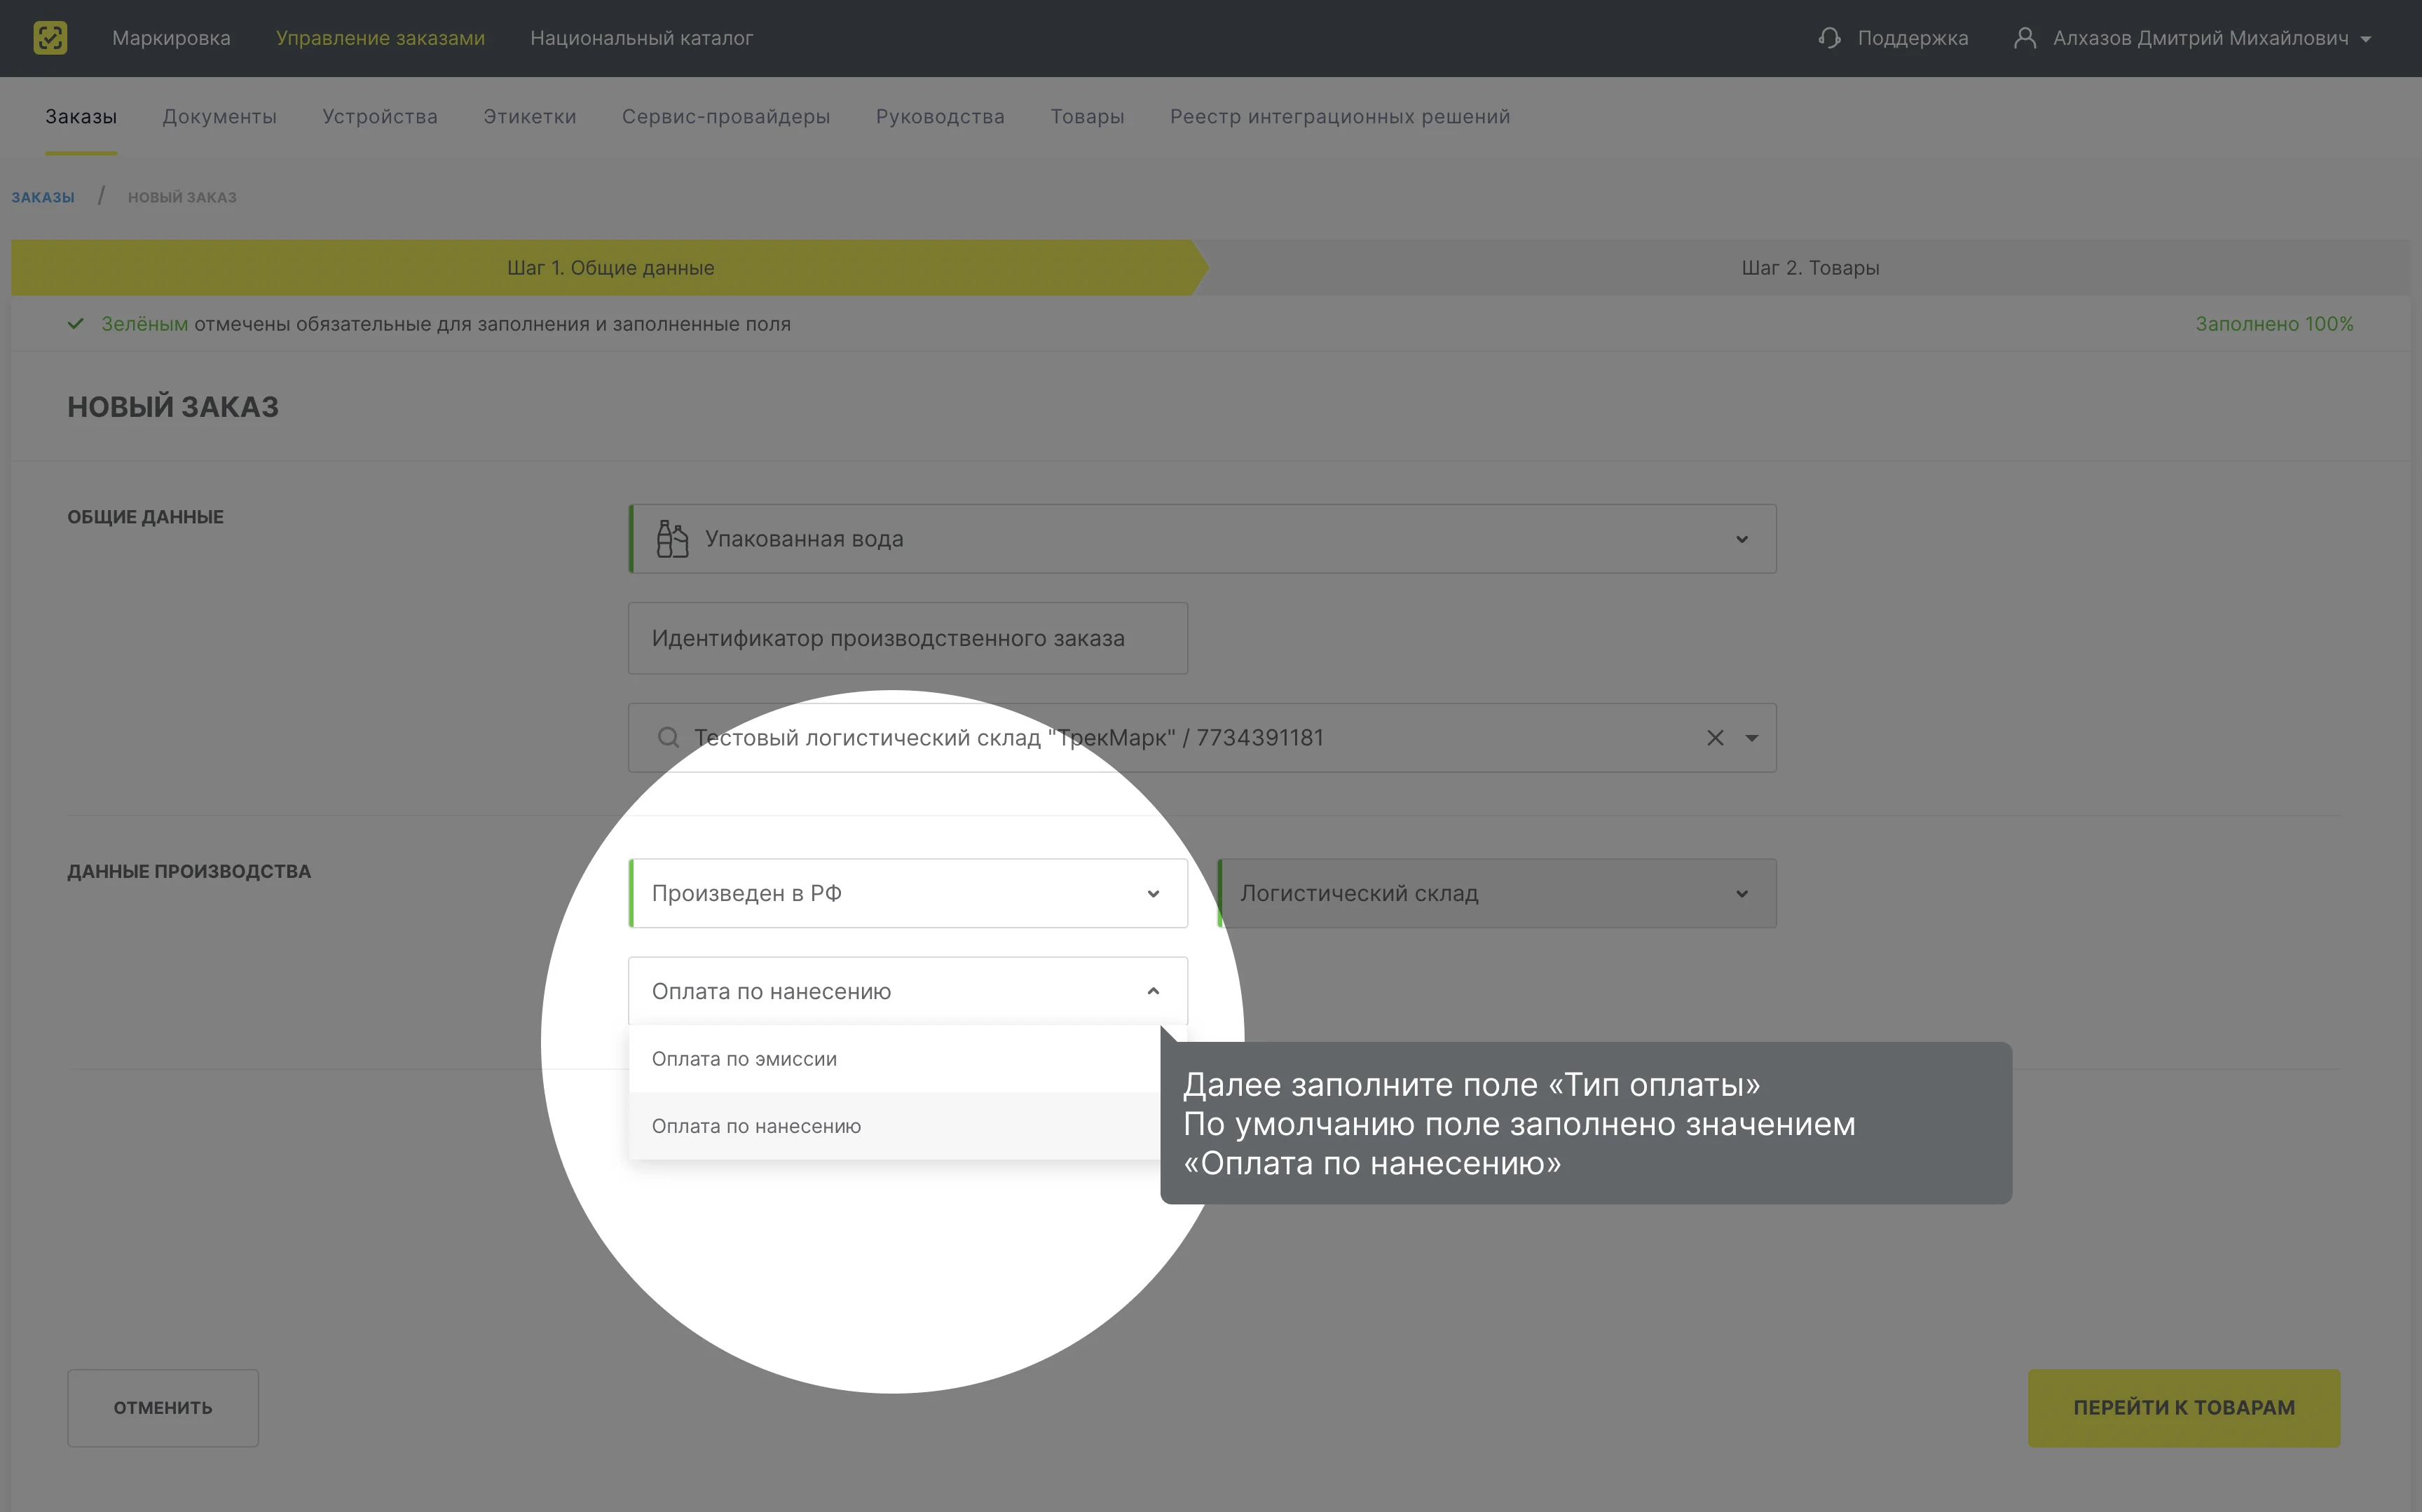Click the ОБЩИЕ ДАННЫЕ section label
Viewport: 2422px width, 1512px height.
pyautogui.click(x=145, y=517)
